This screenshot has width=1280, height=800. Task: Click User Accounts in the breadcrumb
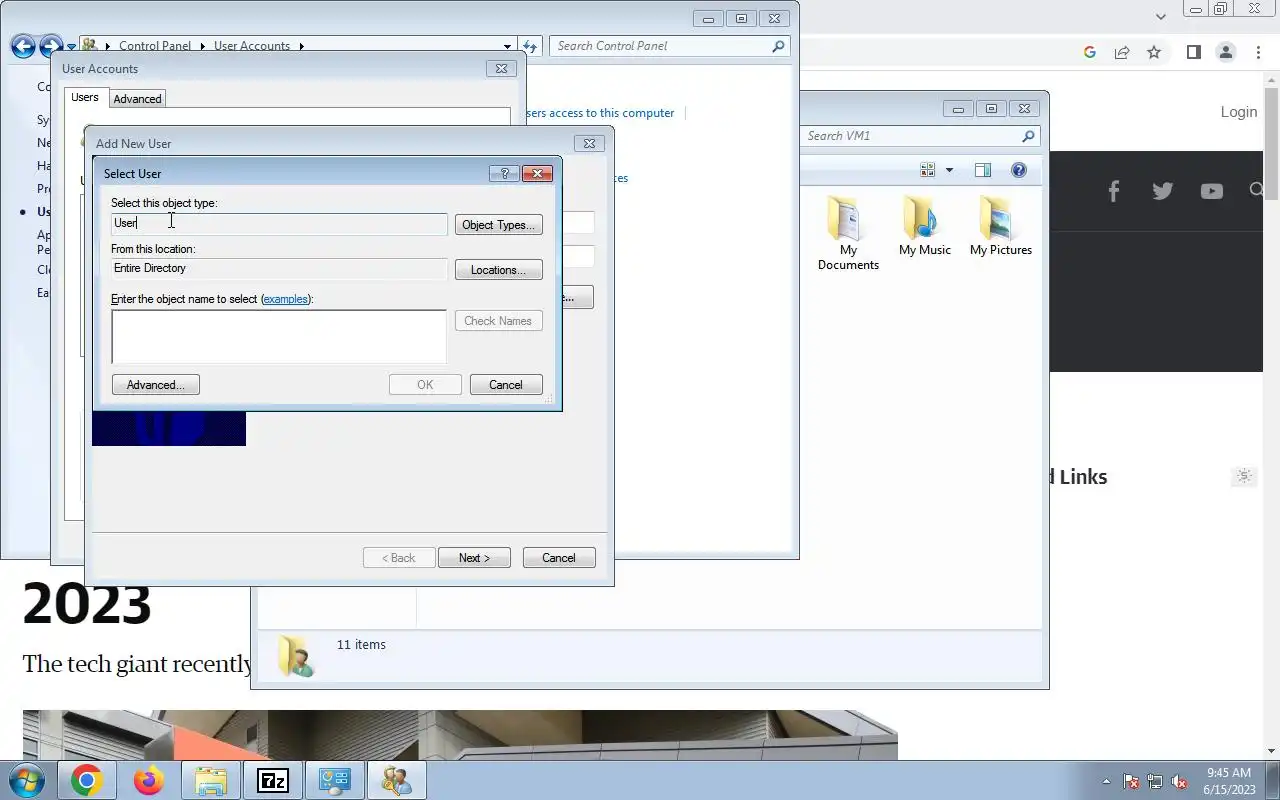(252, 46)
